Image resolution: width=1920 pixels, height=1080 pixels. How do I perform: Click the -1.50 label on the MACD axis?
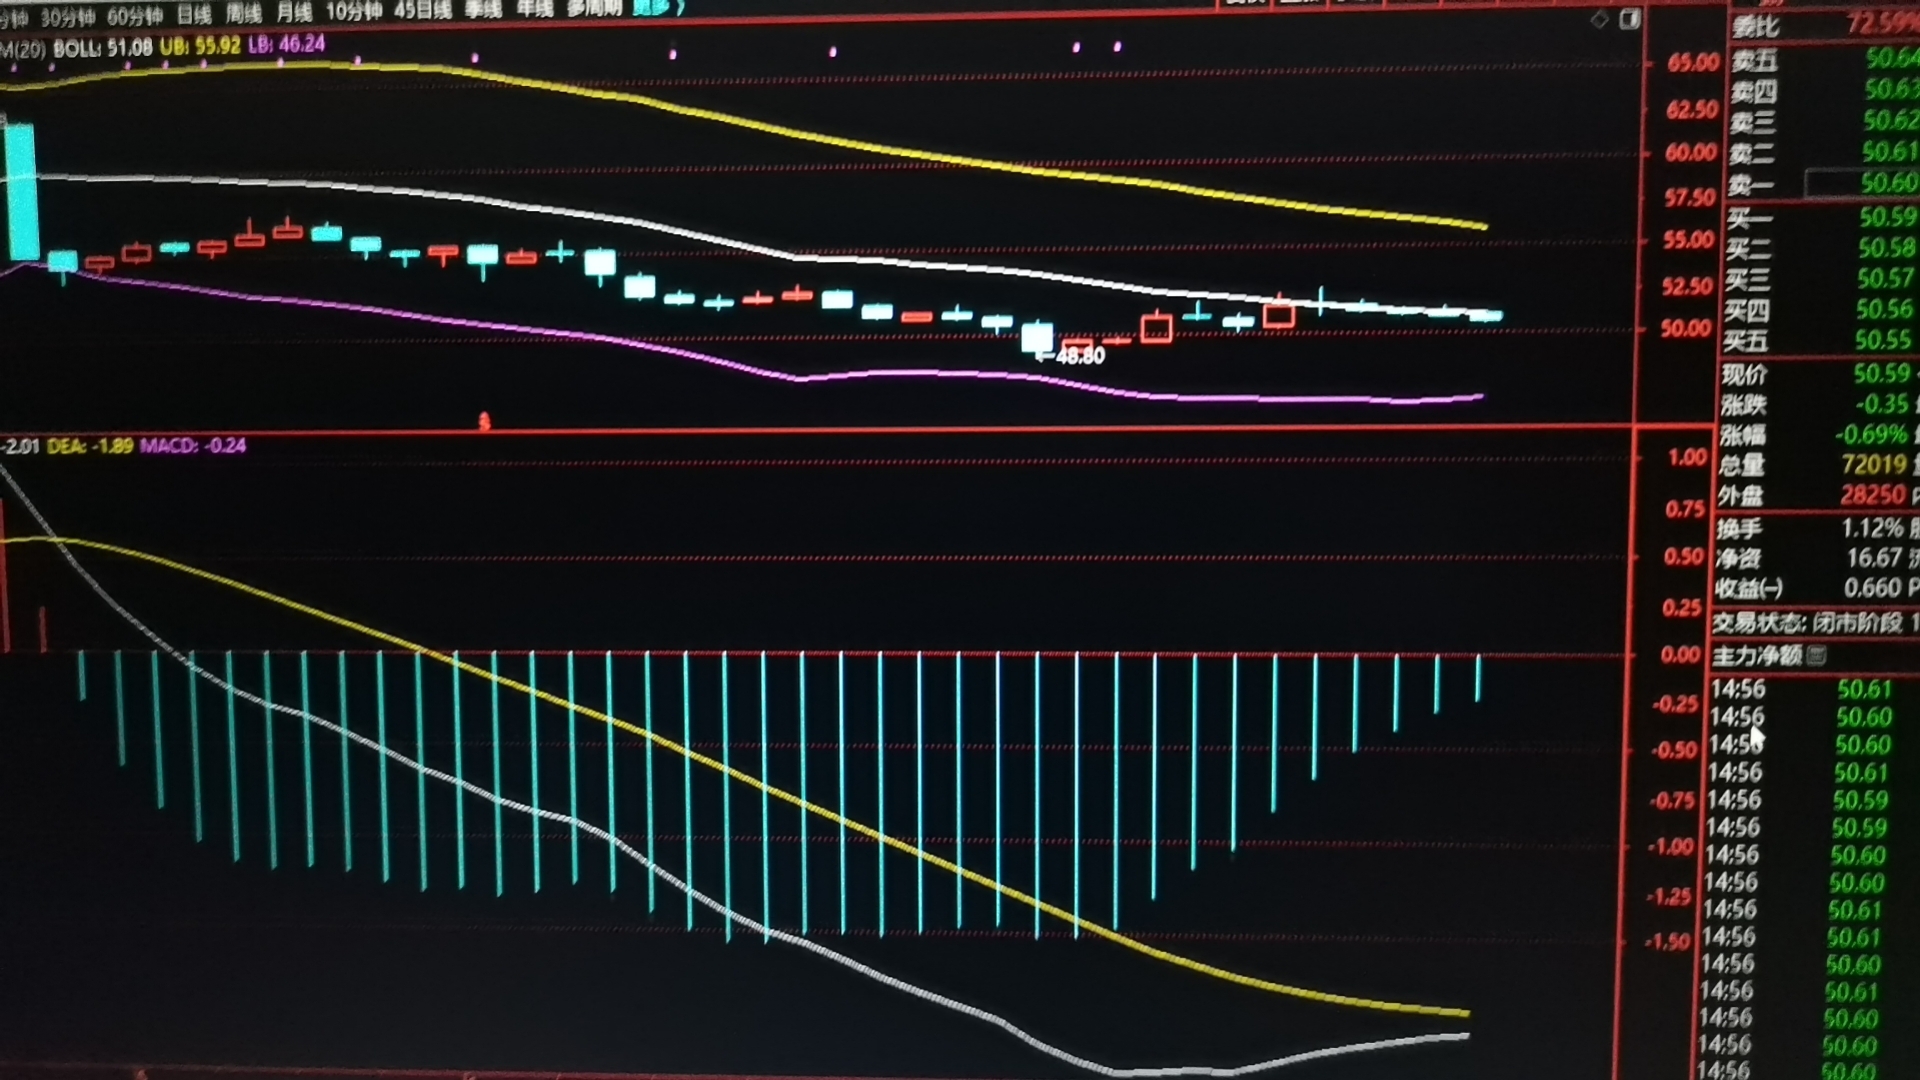point(1667,941)
